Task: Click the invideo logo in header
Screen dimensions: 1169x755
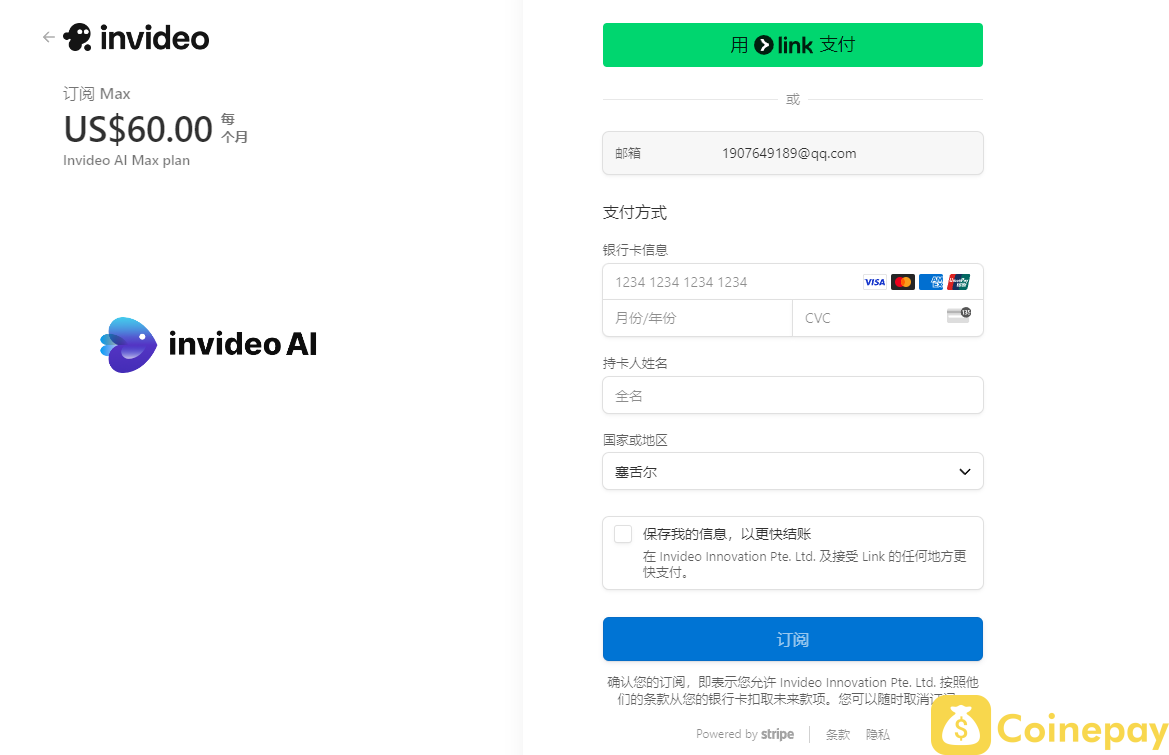Action: [x=136, y=37]
